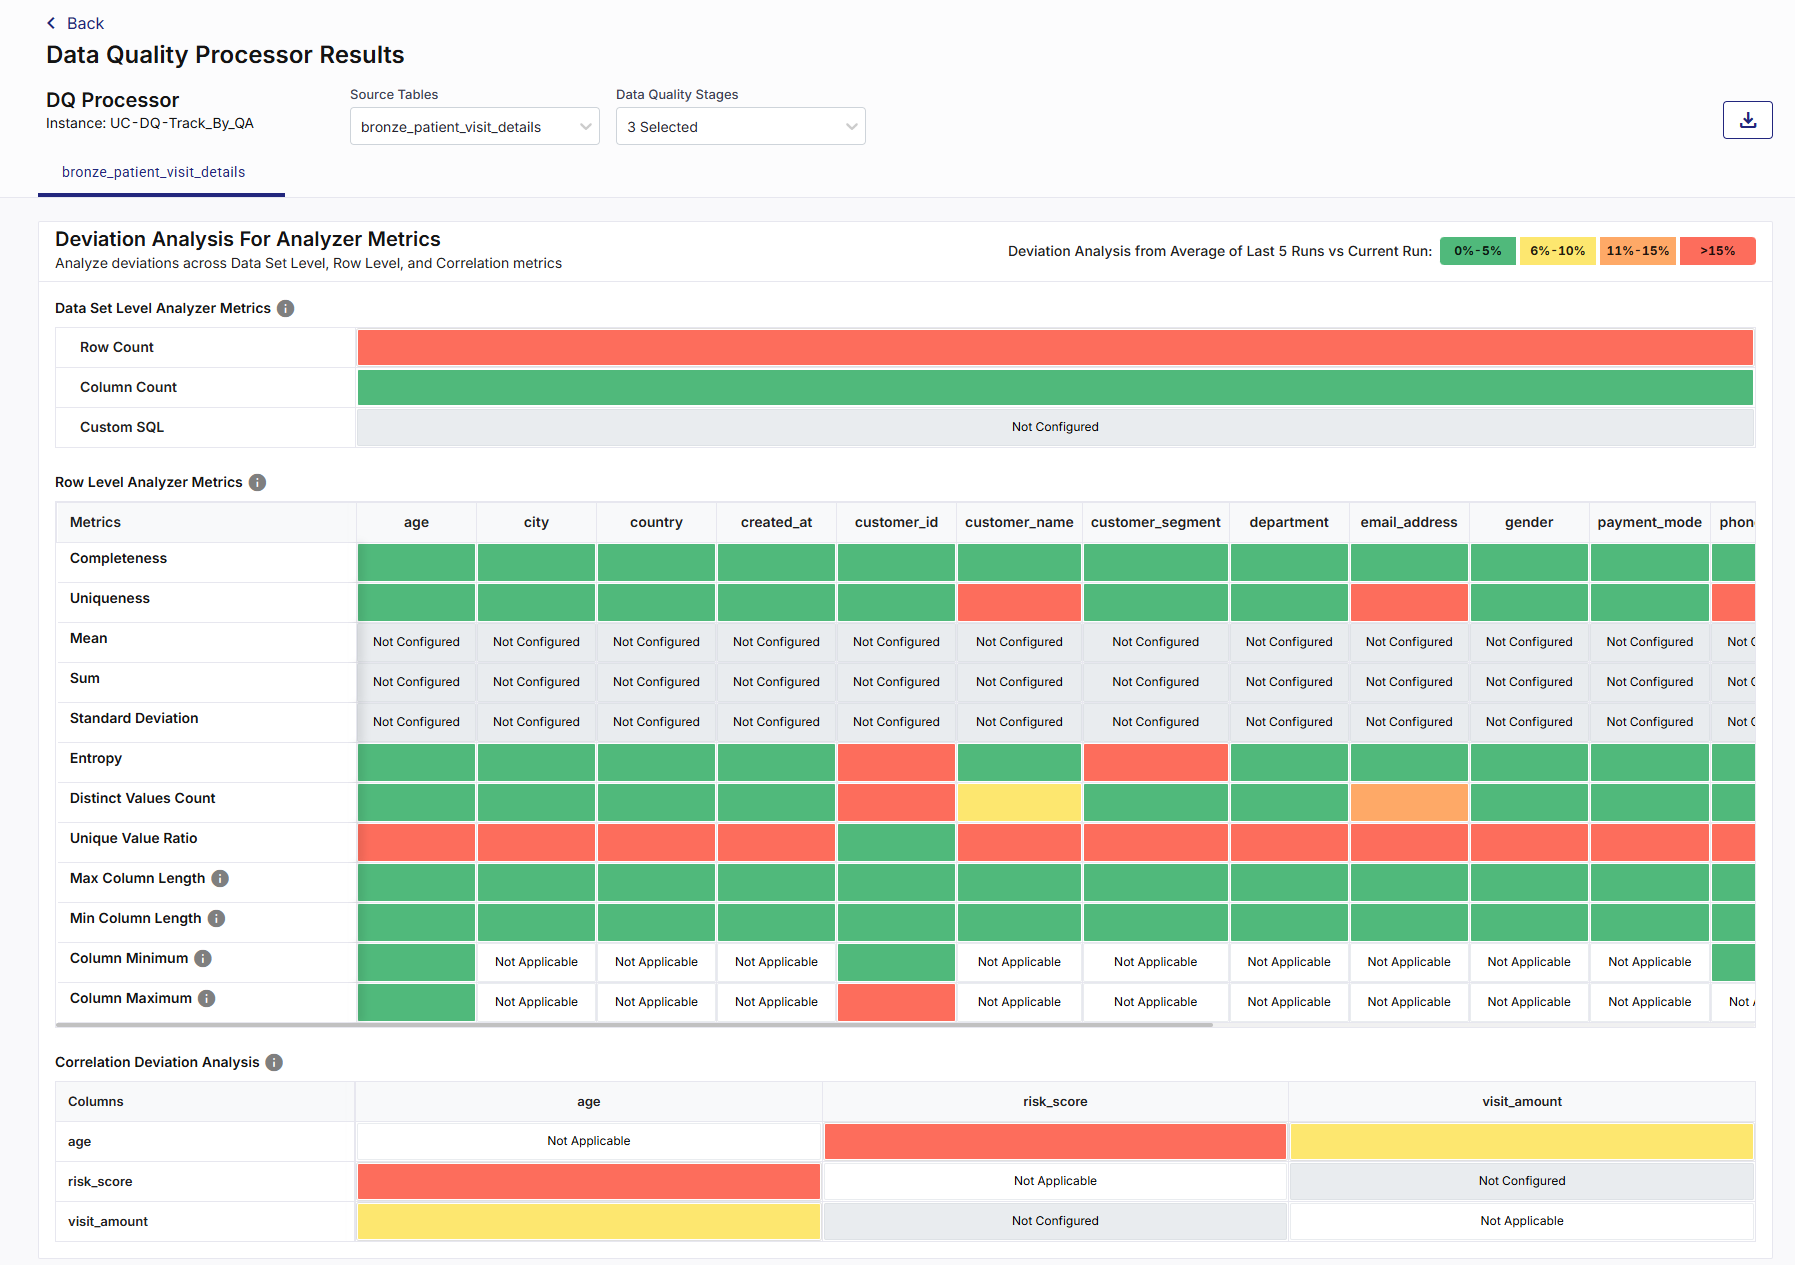Click the Standard Deviation row label

point(134,718)
